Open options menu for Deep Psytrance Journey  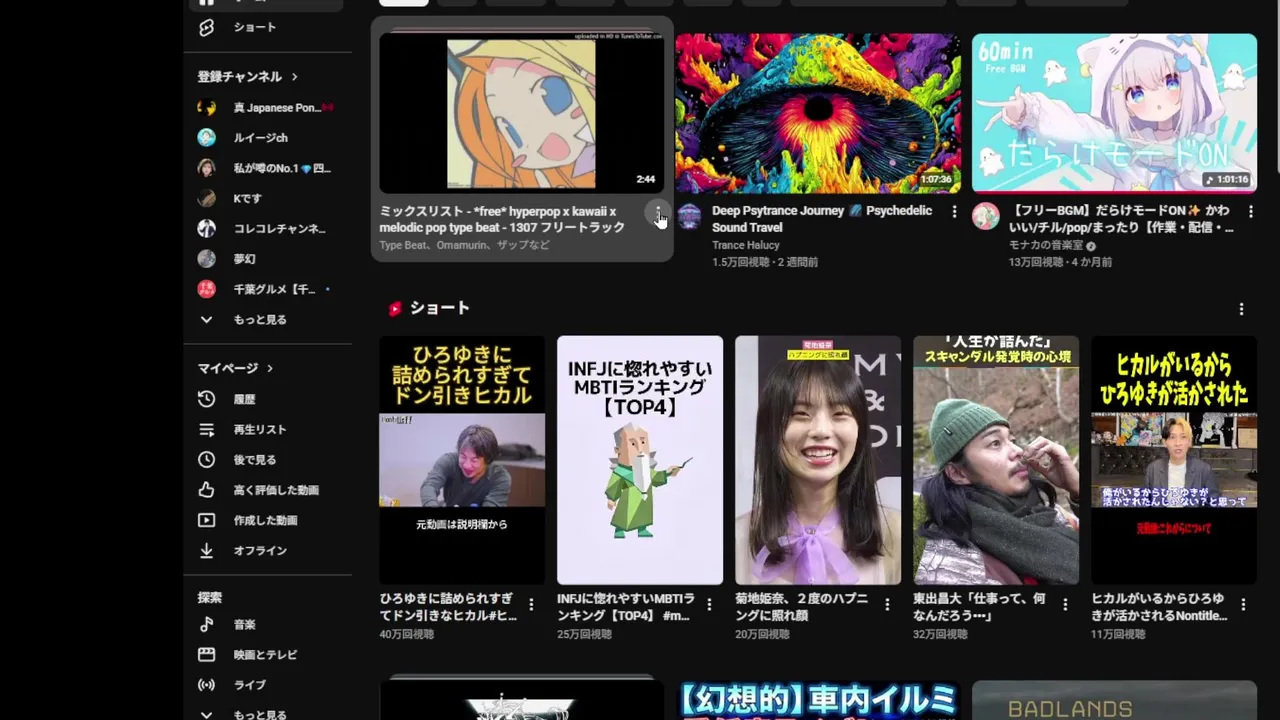point(954,212)
